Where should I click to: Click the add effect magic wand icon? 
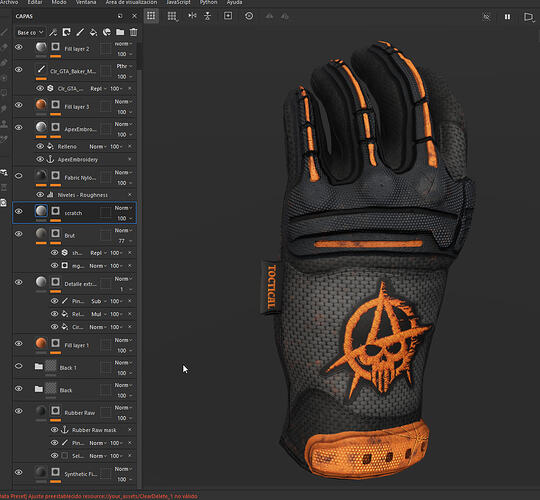coord(53,32)
